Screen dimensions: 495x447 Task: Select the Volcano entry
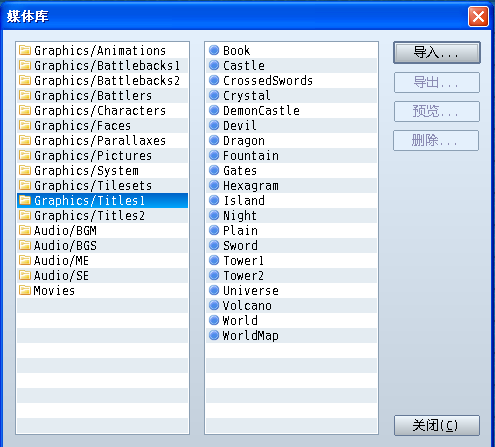[291, 305]
